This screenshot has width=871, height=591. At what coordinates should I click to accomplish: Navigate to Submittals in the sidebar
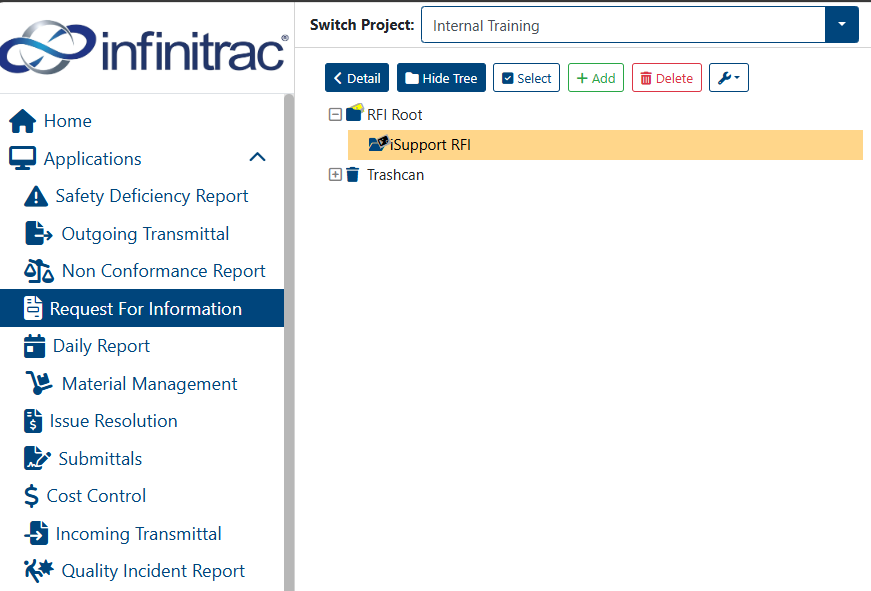pyautogui.click(x=142, y=458)
